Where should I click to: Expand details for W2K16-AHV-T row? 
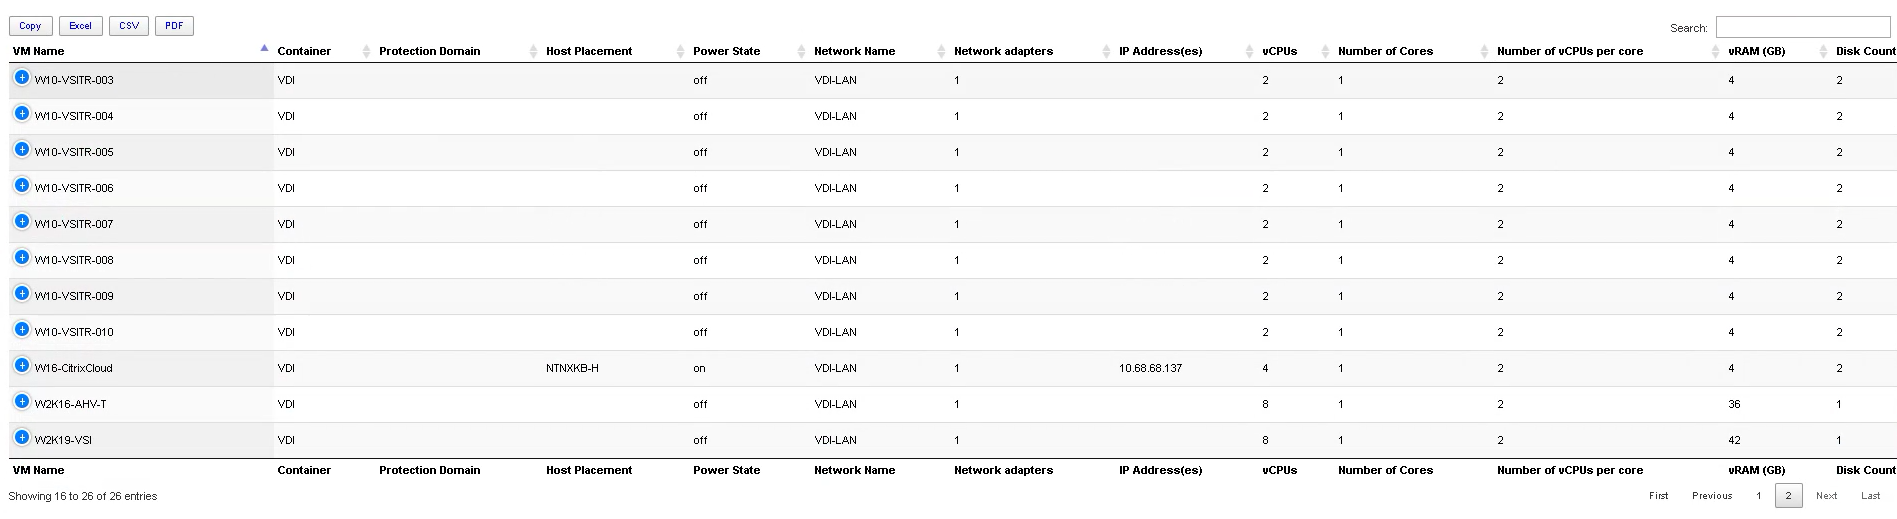(x=22, y=401)
